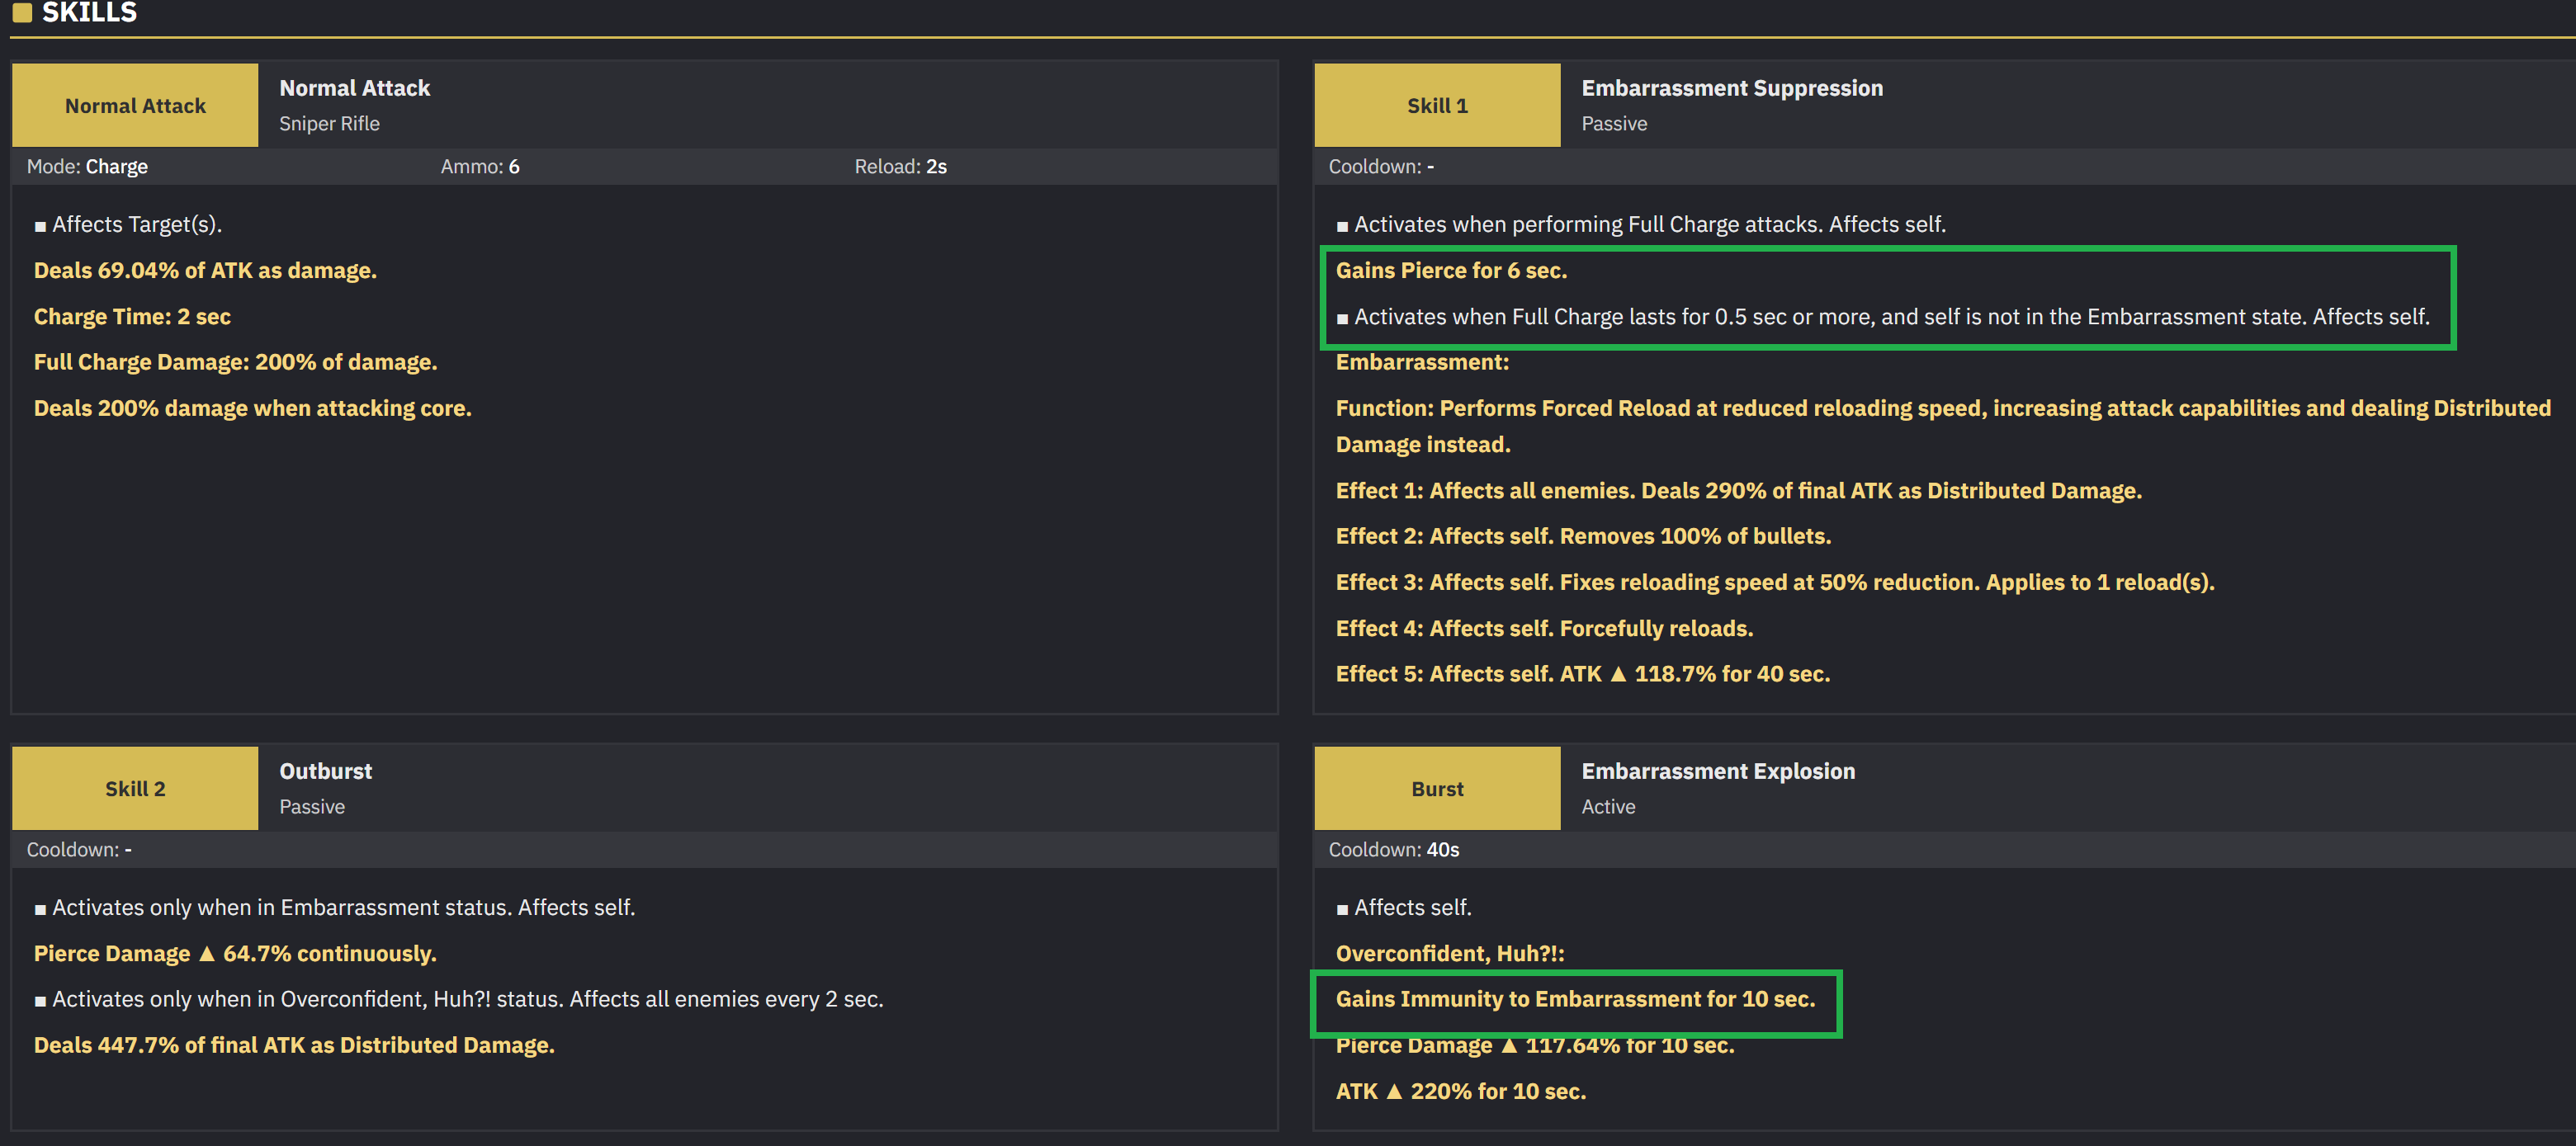Image resolution: width=2576 pixels, height=1146 pixels.
Task: Select the Embarrassment Explosion skill title
Action: coord(1718,771)
